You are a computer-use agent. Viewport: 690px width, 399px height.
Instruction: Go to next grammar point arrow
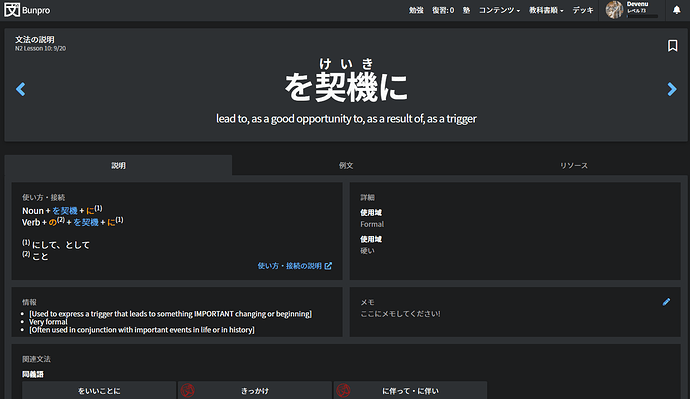672,89
